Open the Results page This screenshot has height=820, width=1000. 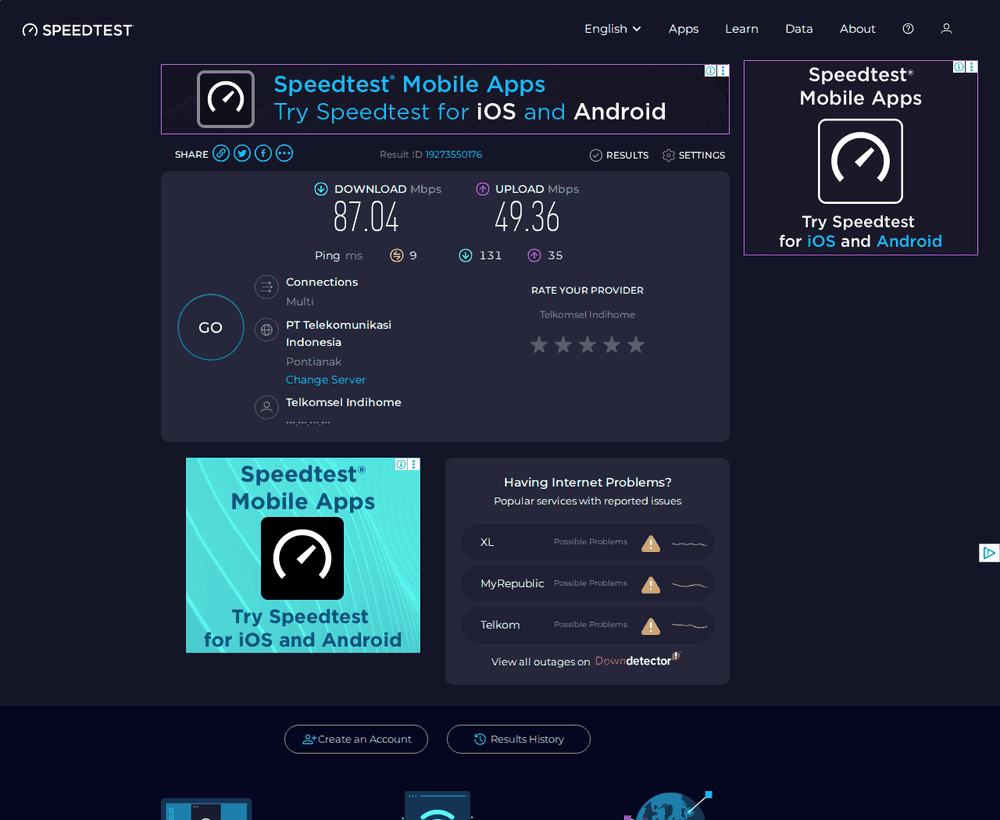click(x=619, y=155)
